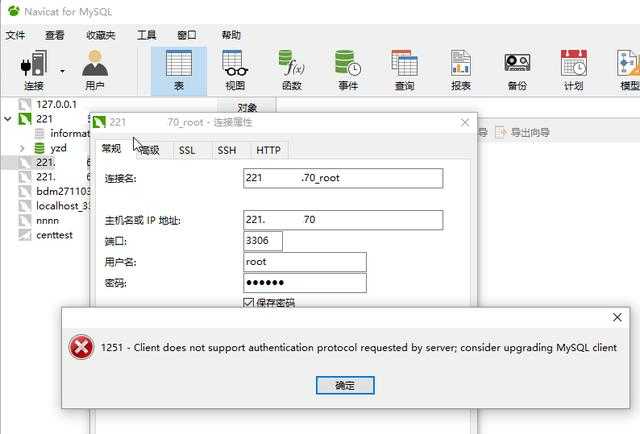640x434 pixels.
Task: Switch to SSH tab in dialog
Action: click(227, 150)
